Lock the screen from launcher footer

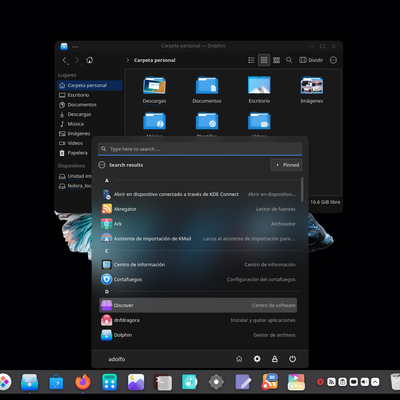pyautogui.click(x=275, y=359)
